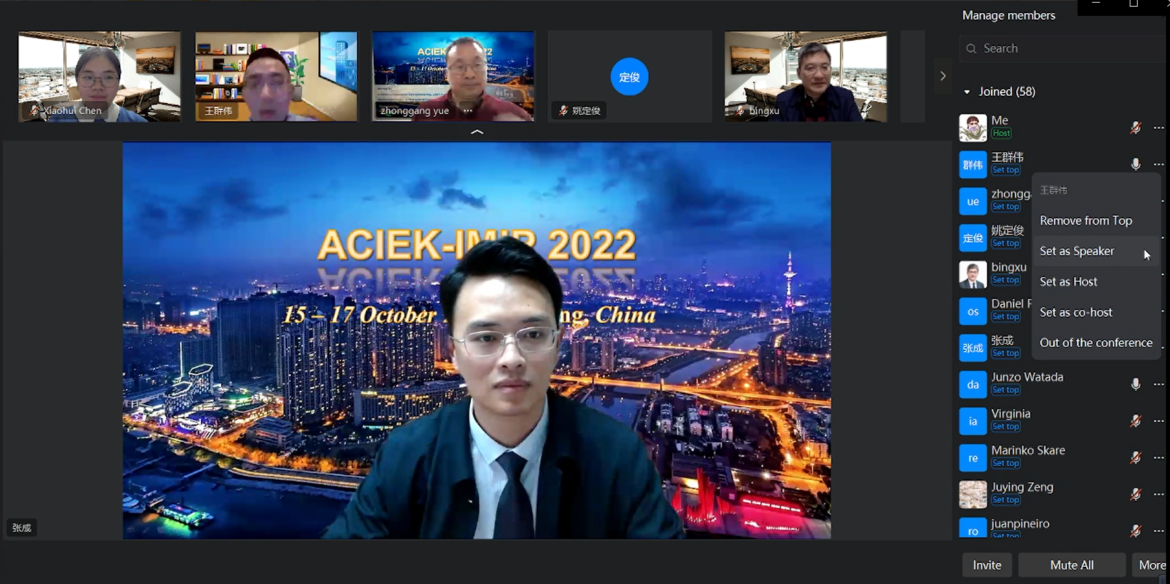Select zhonggang yue's video thumbnail
Viewport: 1170px width, 584px height.
coord(453,76)
